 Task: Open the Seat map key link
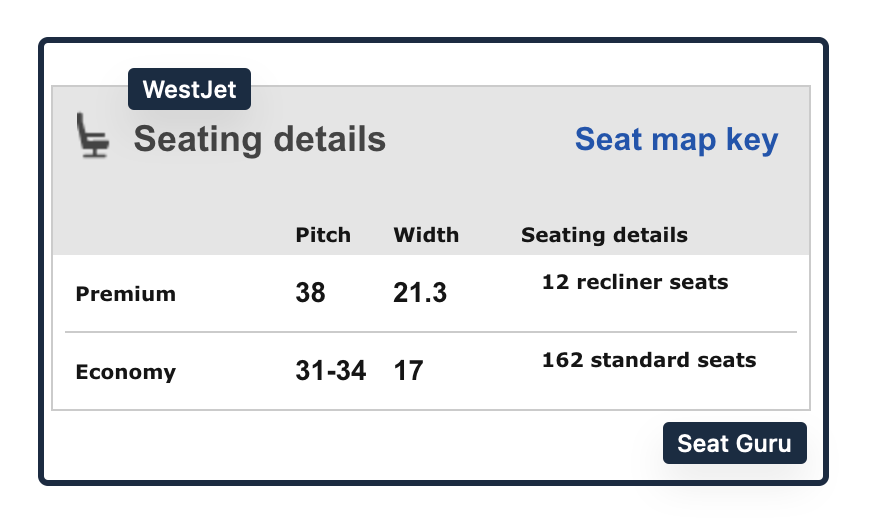[x=676, y=139]
